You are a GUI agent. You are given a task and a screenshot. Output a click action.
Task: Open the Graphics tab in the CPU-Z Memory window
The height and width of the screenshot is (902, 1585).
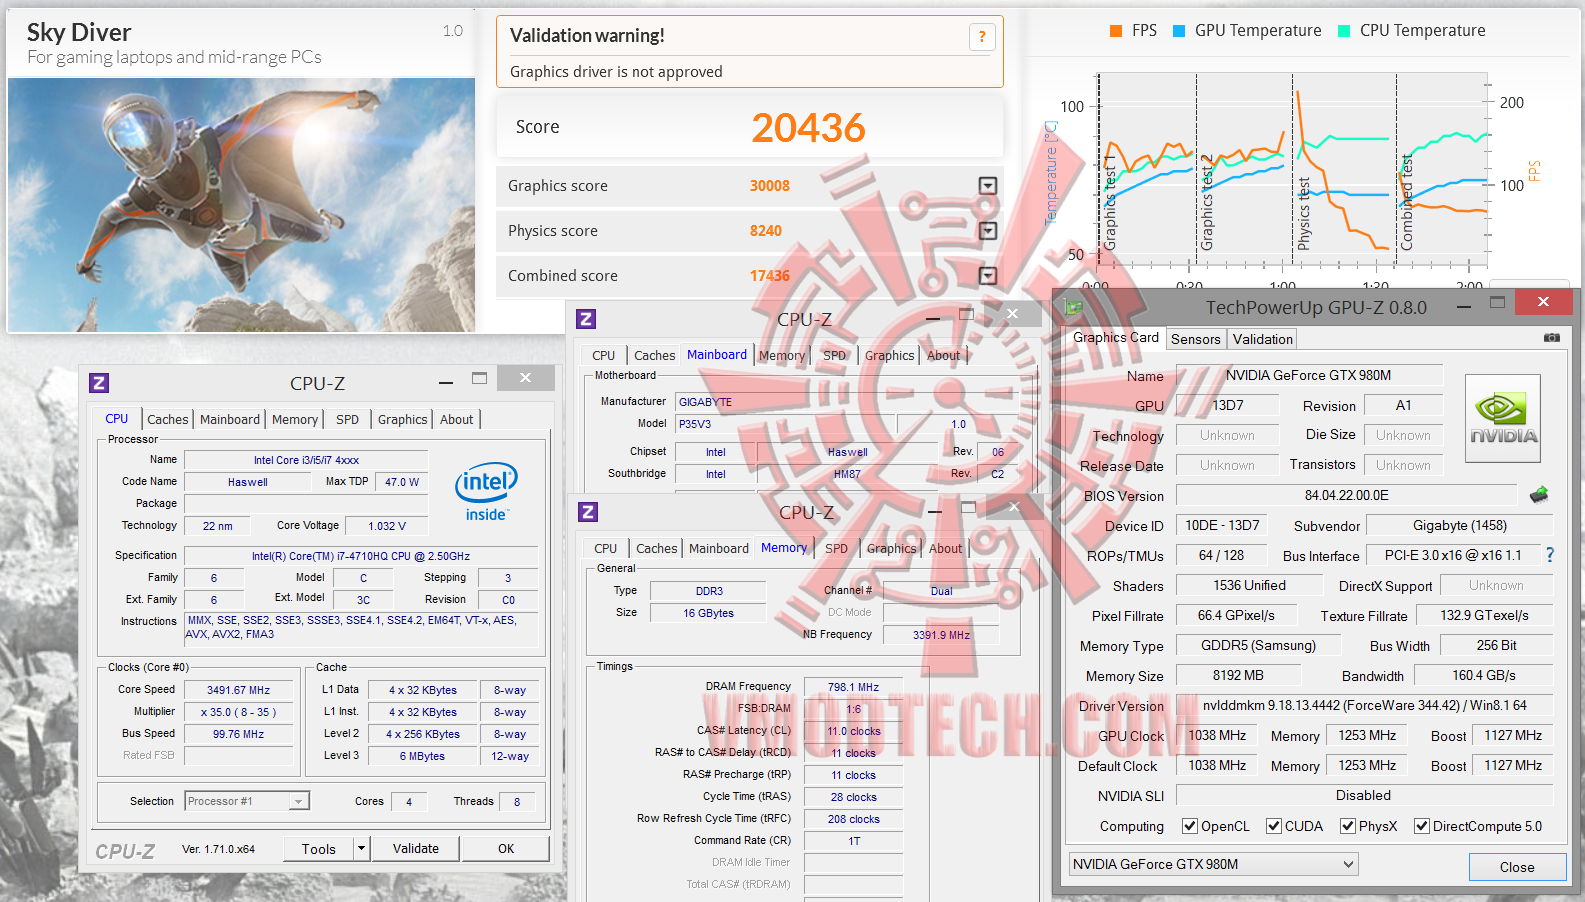click(892, 549)
